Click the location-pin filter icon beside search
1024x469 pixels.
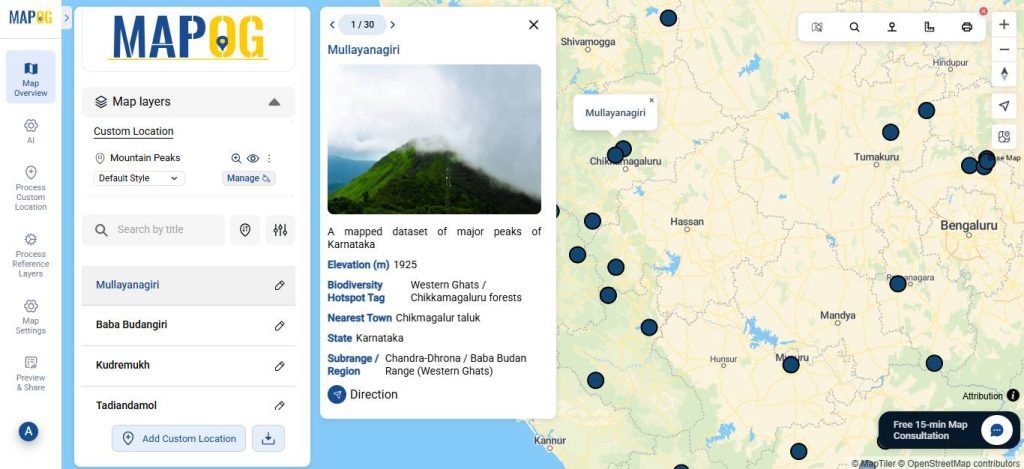(x=245, y=230)
